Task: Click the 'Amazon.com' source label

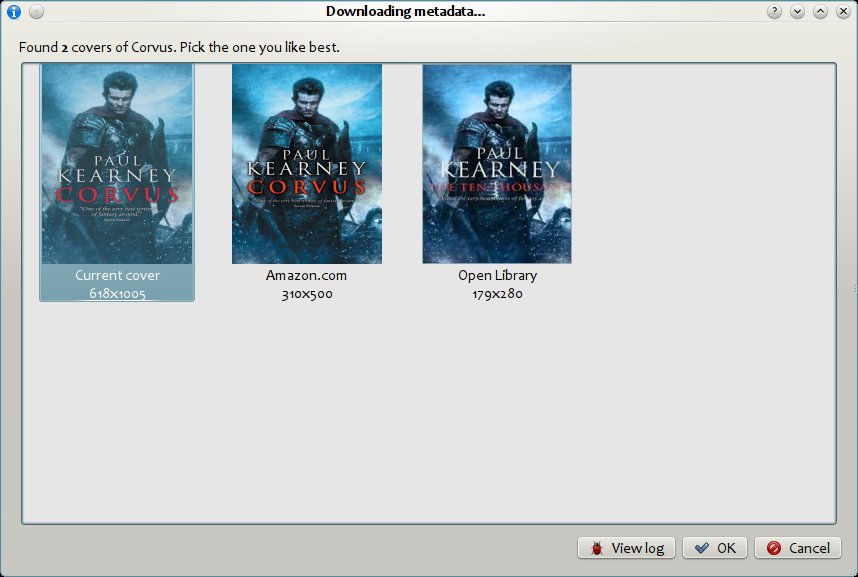Action: coord(306,275)
